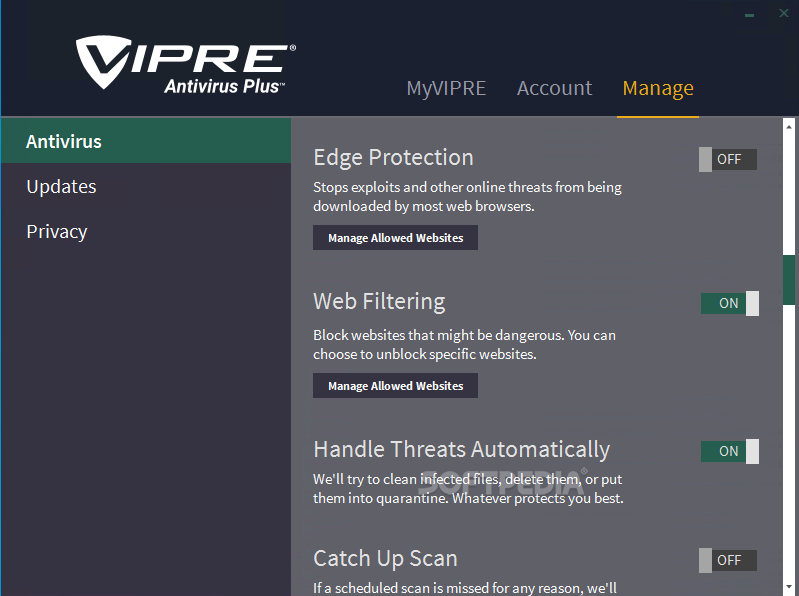
Task: Select the Manage tab
Action: [x=658, y=88]
